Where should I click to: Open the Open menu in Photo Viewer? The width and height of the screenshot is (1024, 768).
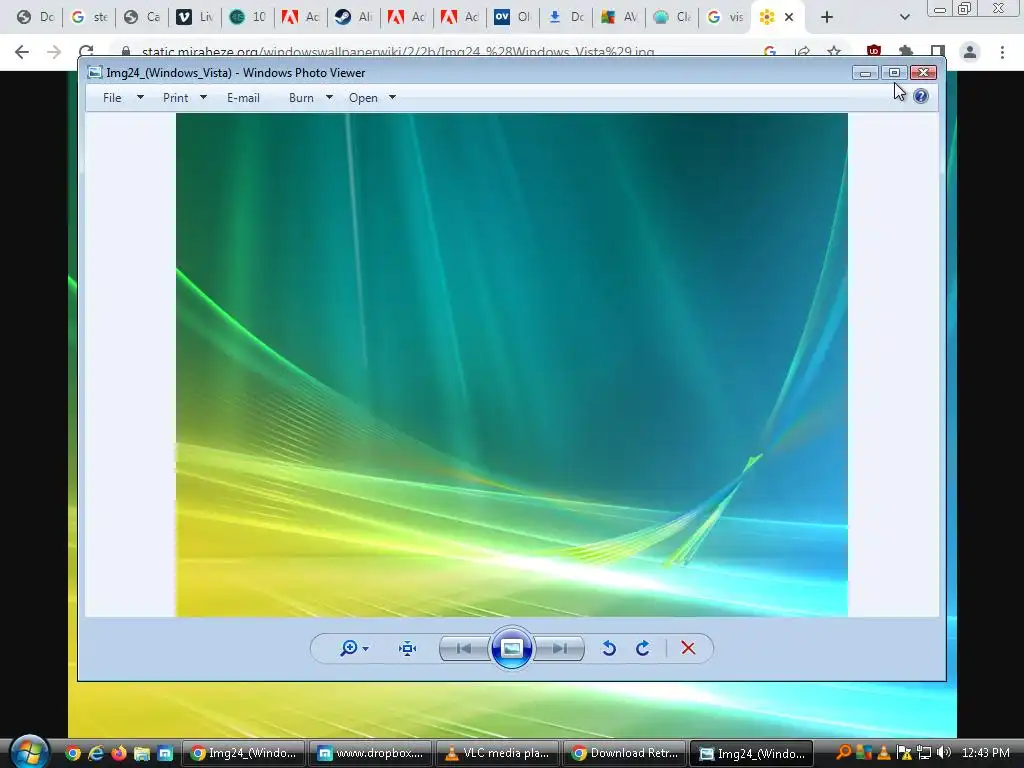click(363, 98)
